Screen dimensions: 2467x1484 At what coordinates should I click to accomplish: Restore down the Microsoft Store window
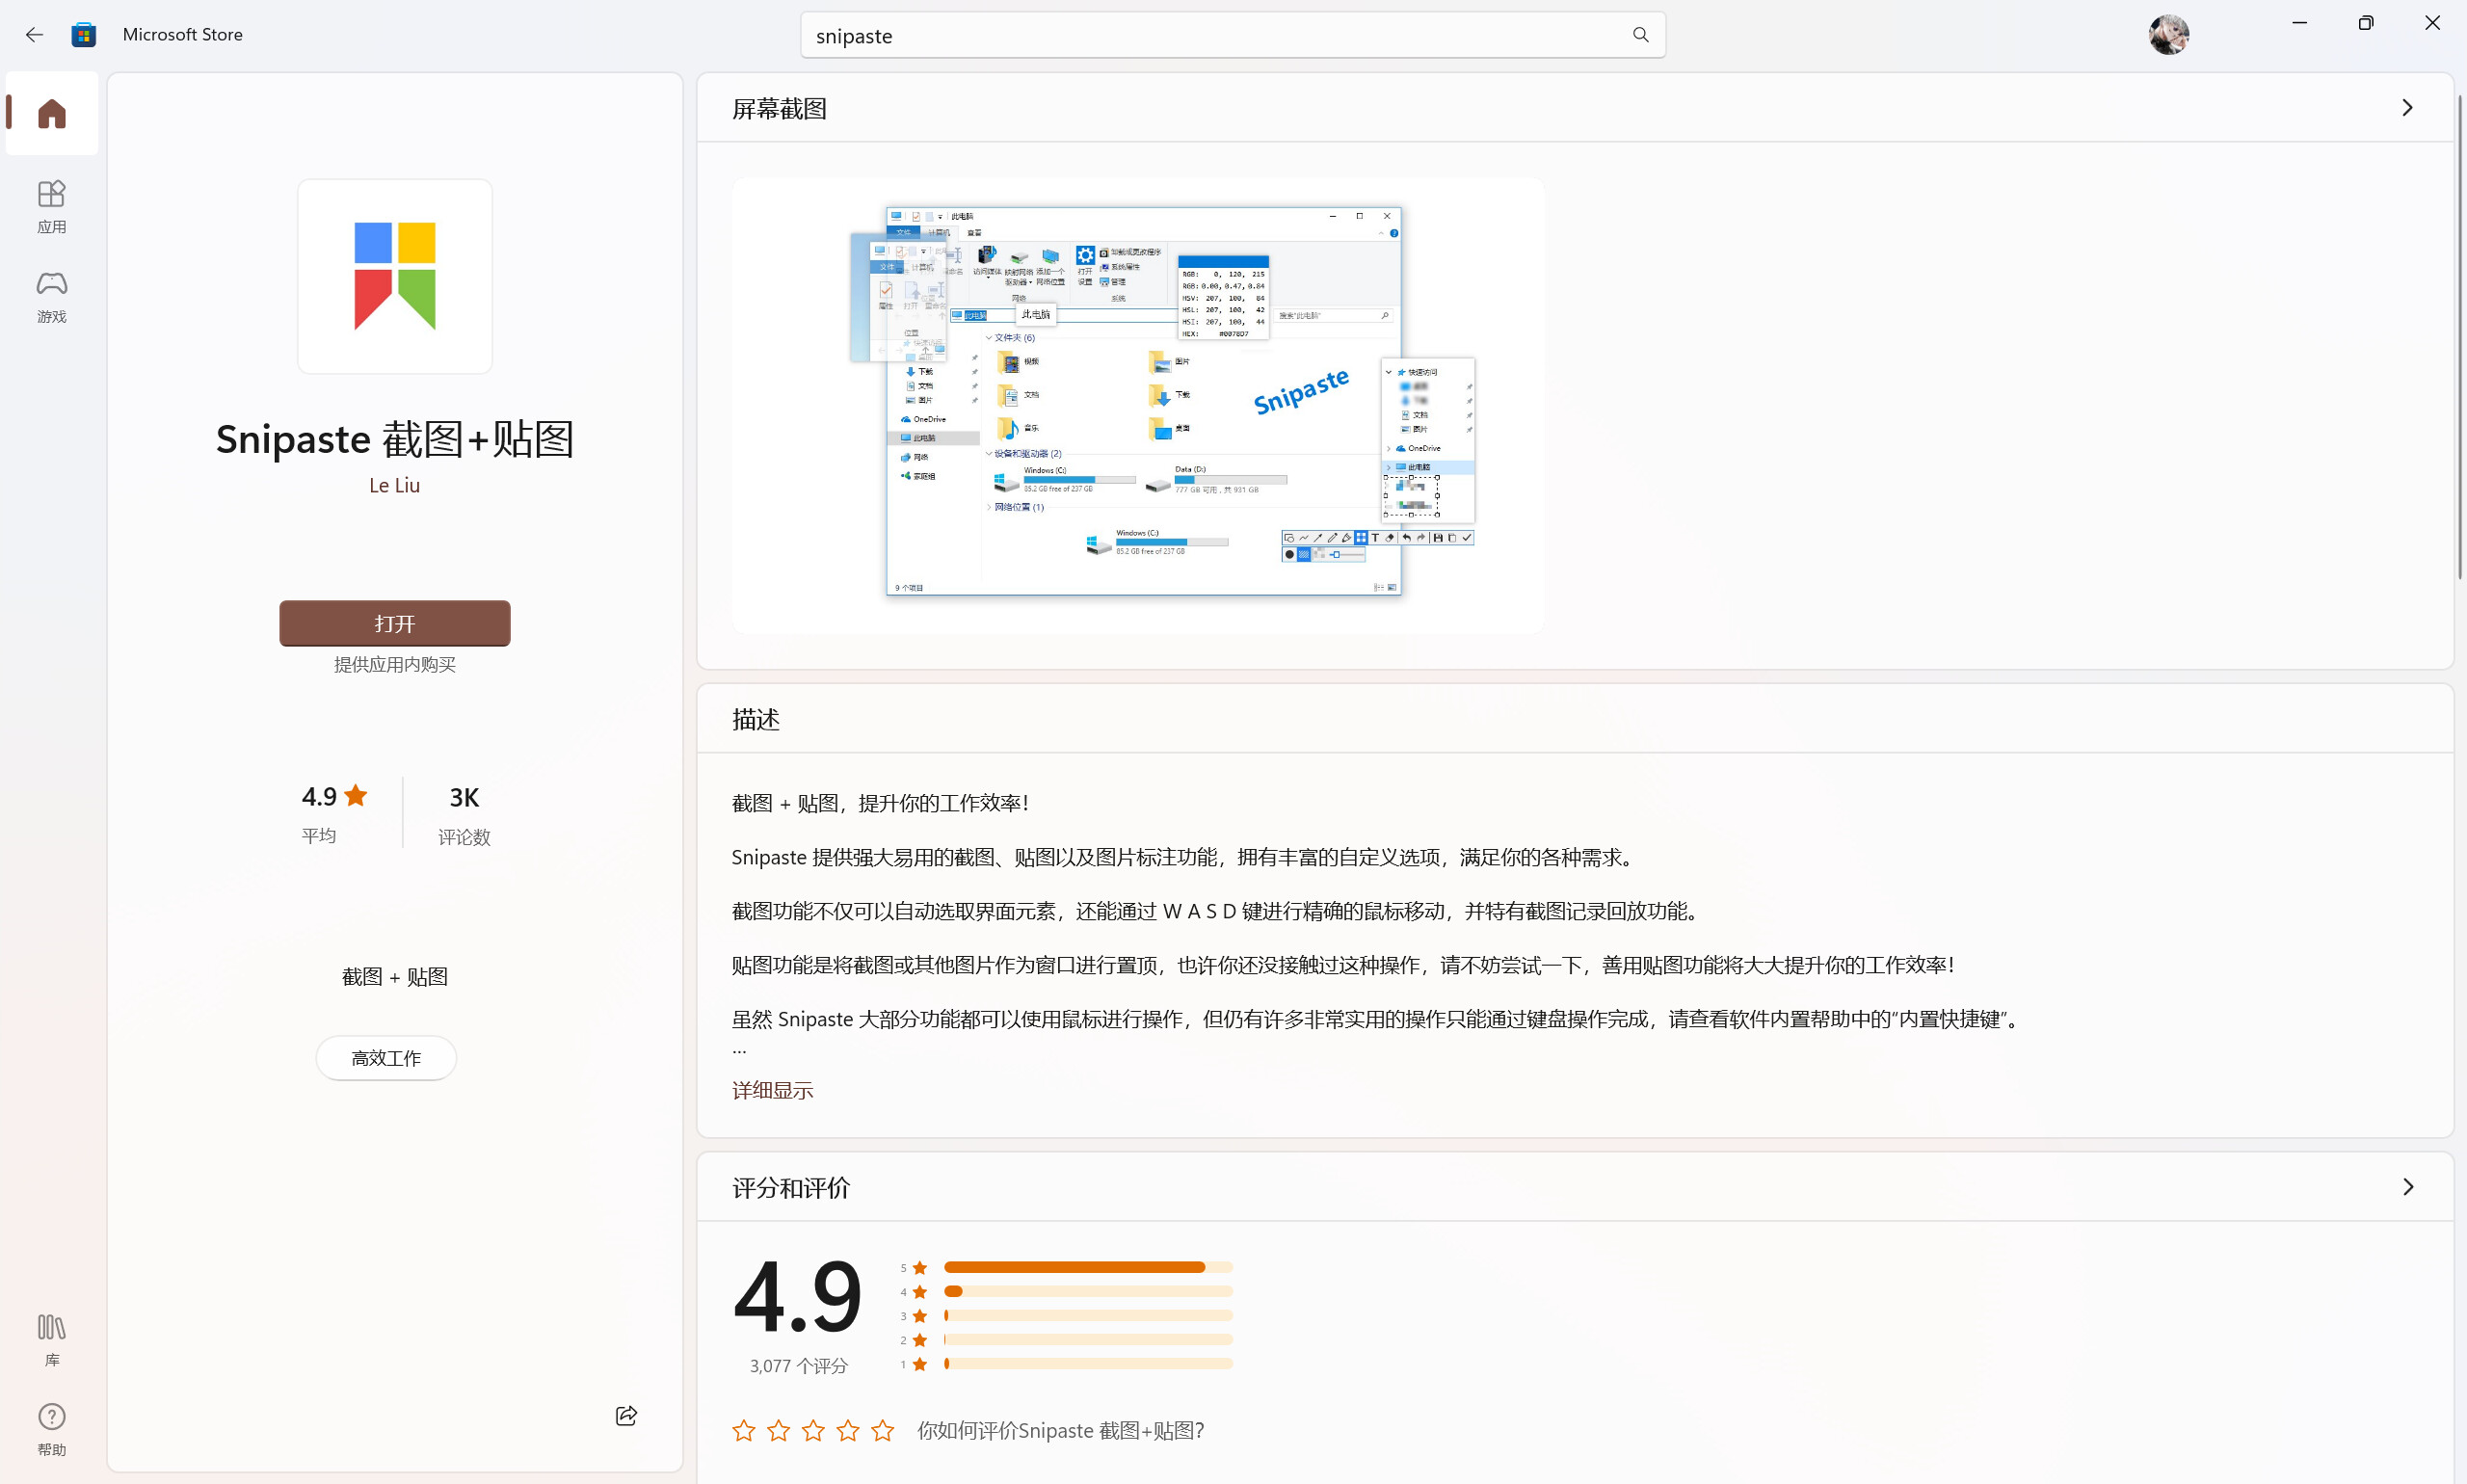[x=2365, y=23]
